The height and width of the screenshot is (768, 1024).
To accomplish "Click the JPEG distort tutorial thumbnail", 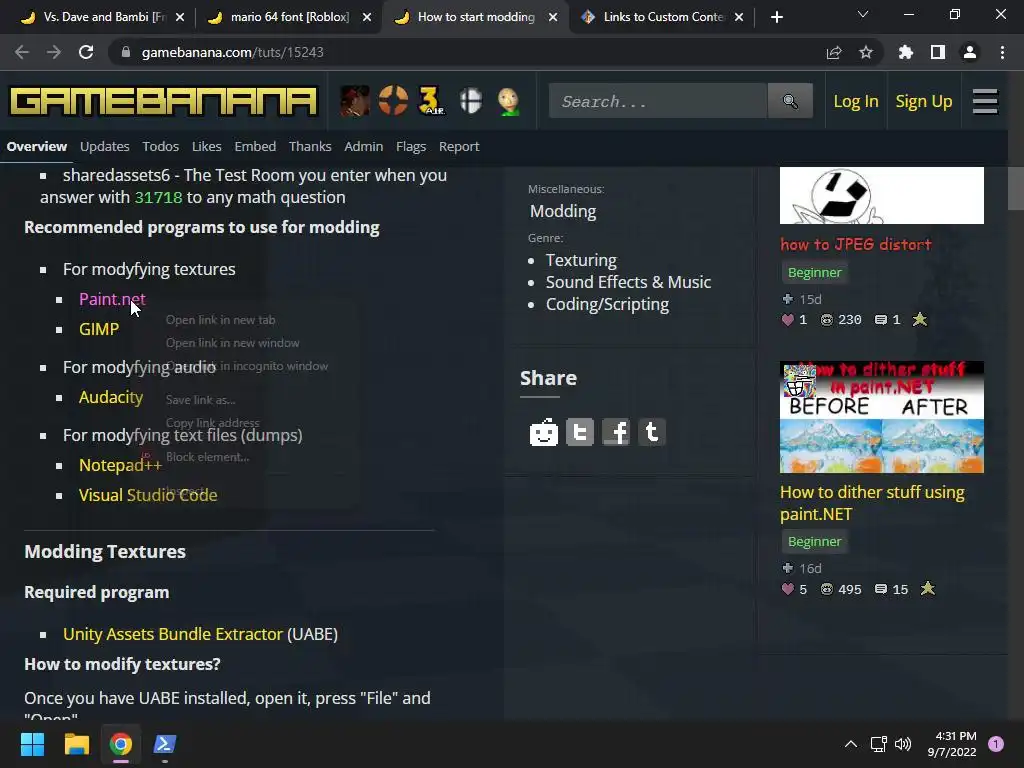I will 882,195.
